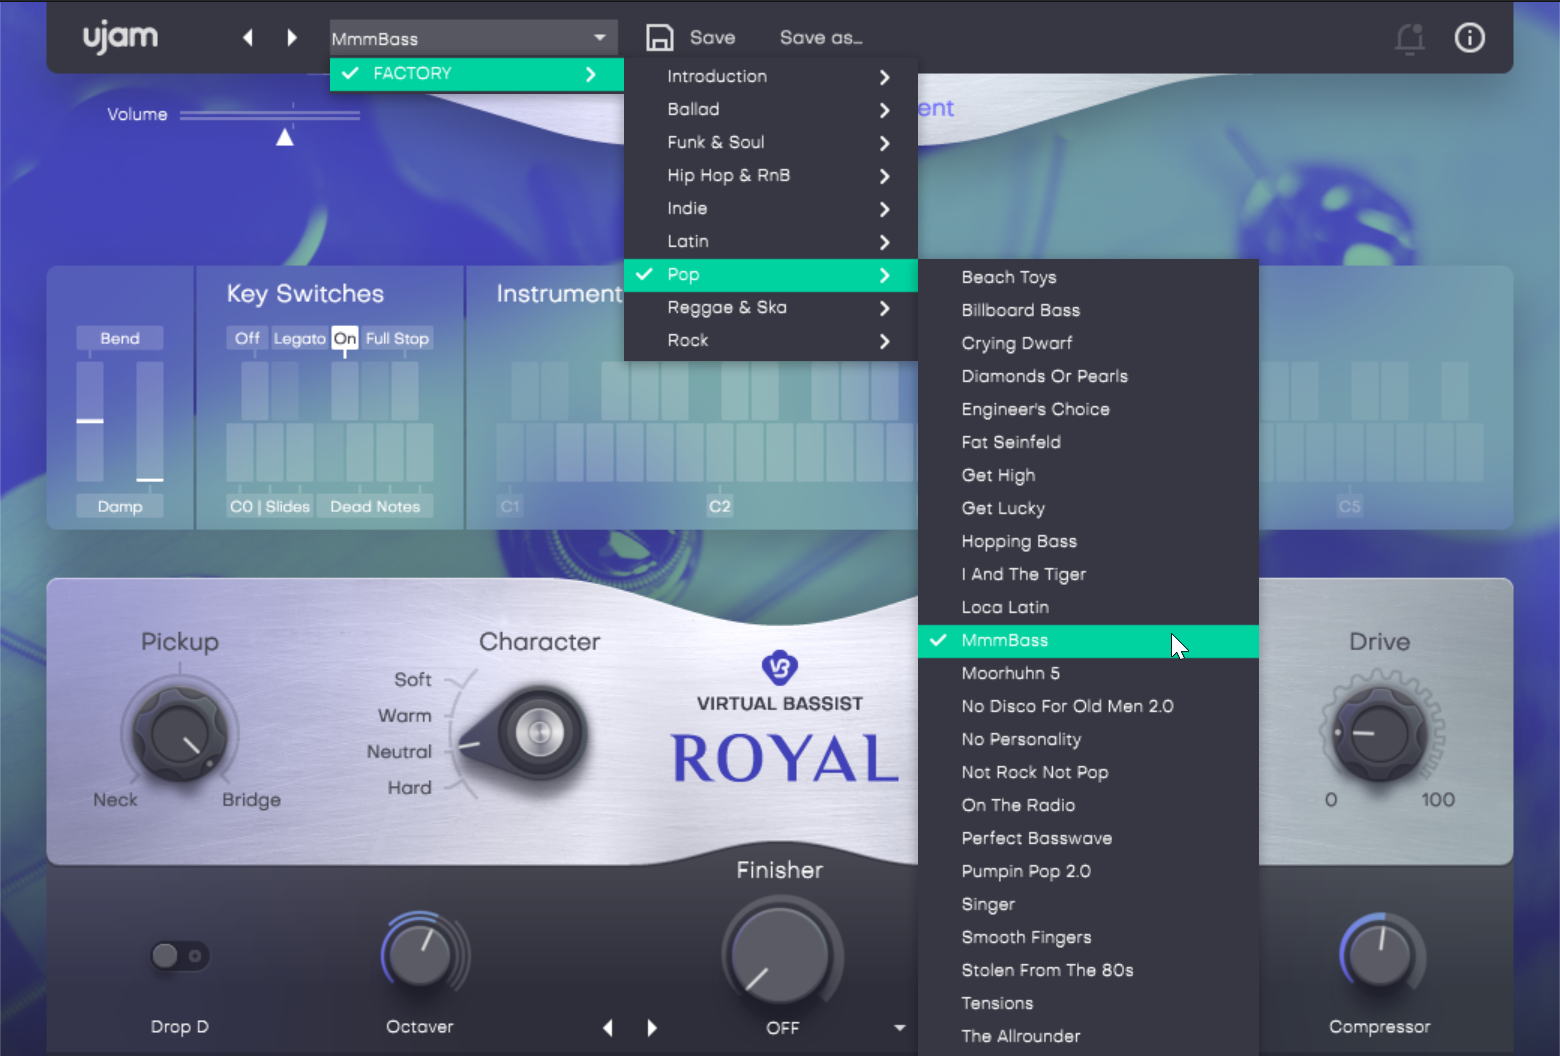1560x1056 pixels.
Task: Select Loca Latin preset
Action: point(1088,608)
